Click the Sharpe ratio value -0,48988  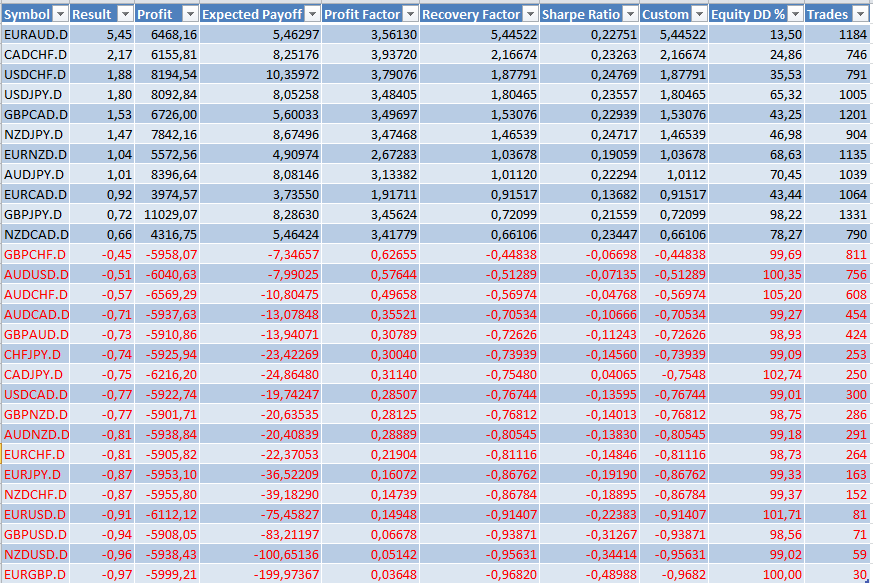[x=611, y=575]
